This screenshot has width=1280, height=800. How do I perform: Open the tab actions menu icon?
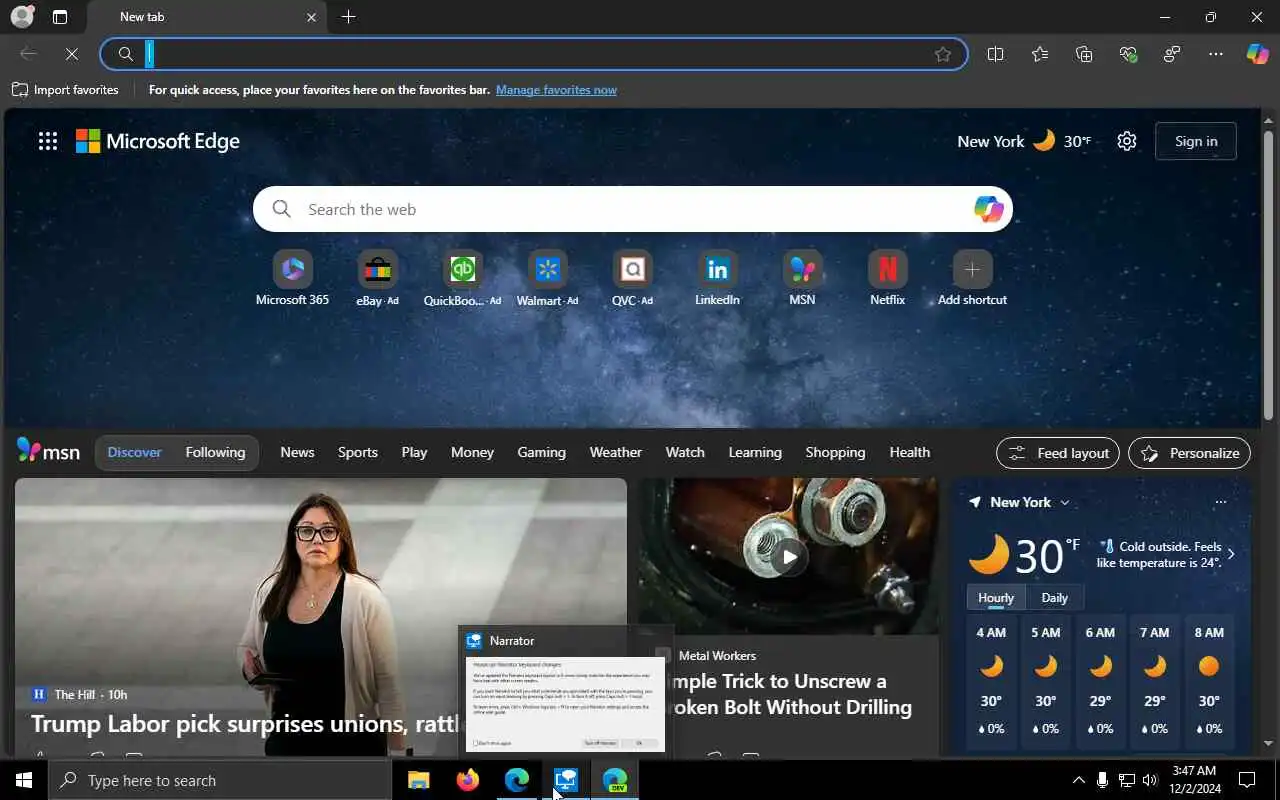[60, 17]
